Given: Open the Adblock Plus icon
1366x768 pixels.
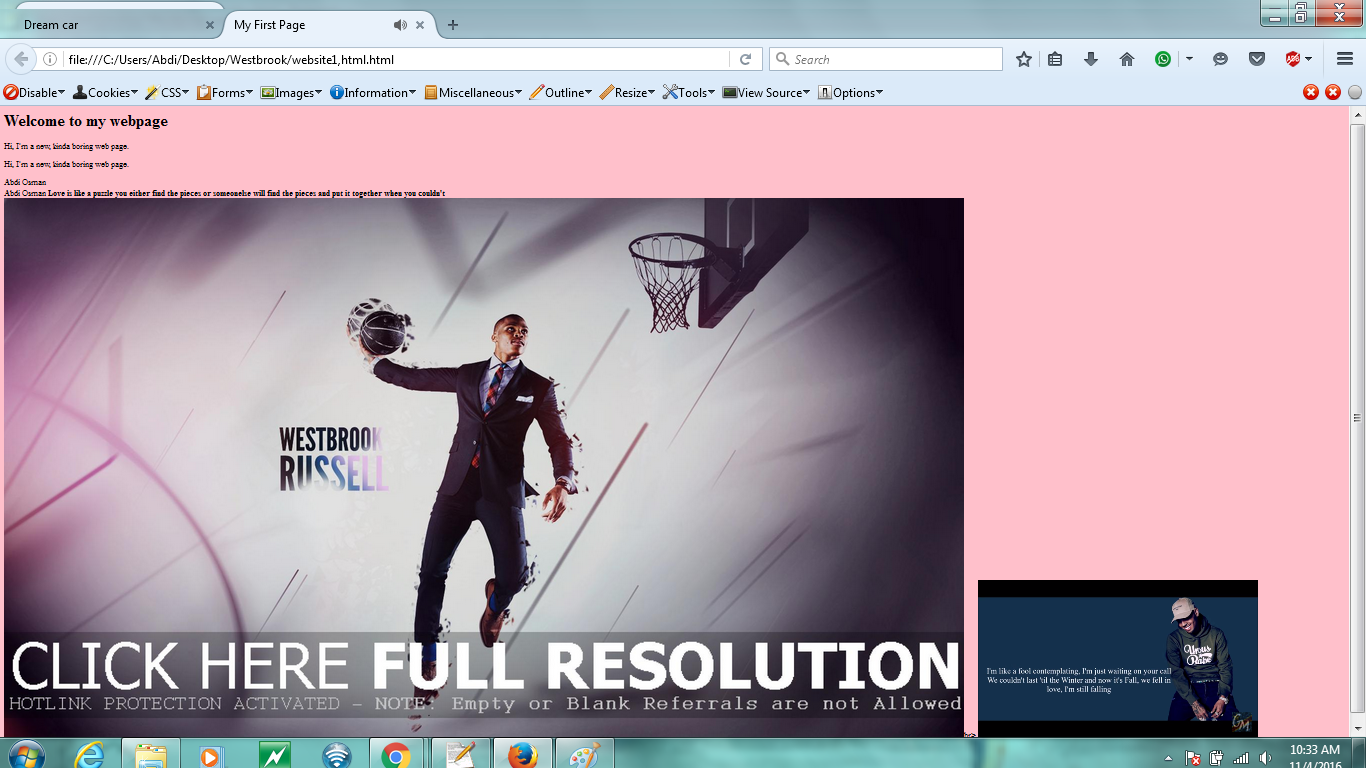Looking at the screenshot, I should click(x=1293, y=60).
